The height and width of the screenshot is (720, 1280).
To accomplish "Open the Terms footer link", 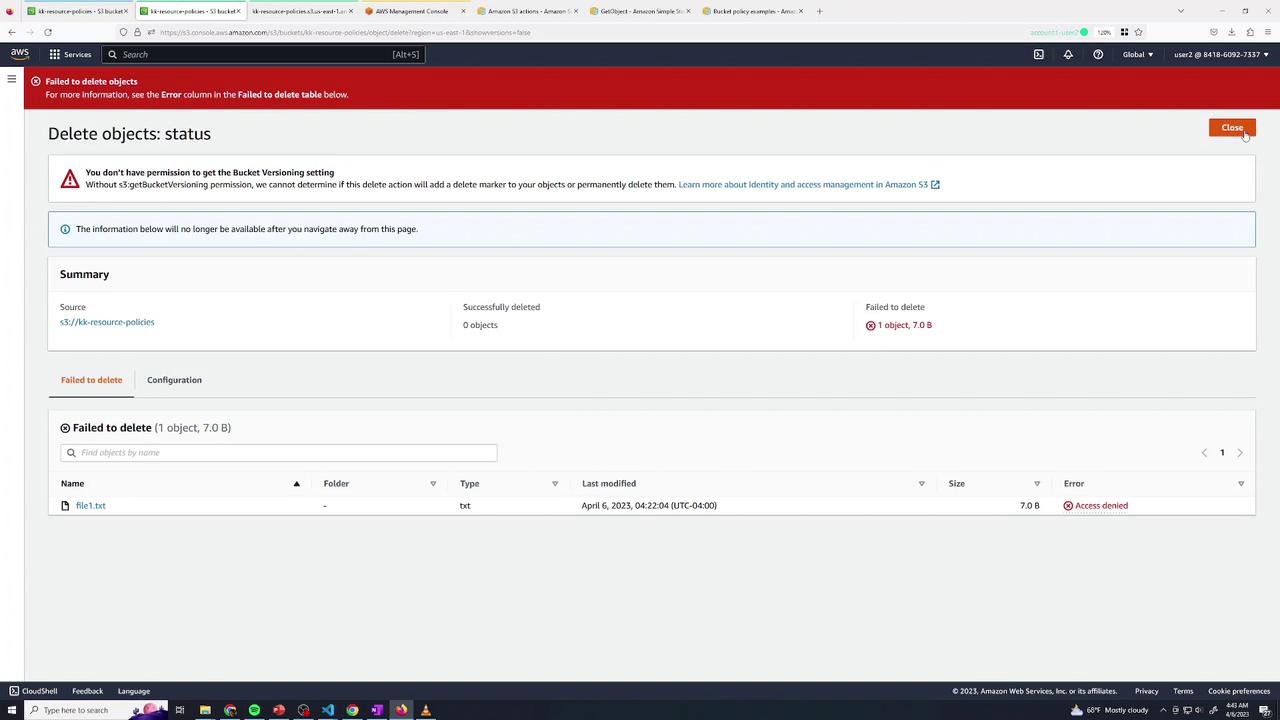I will pyautogui.click(x=1183, y=691).
